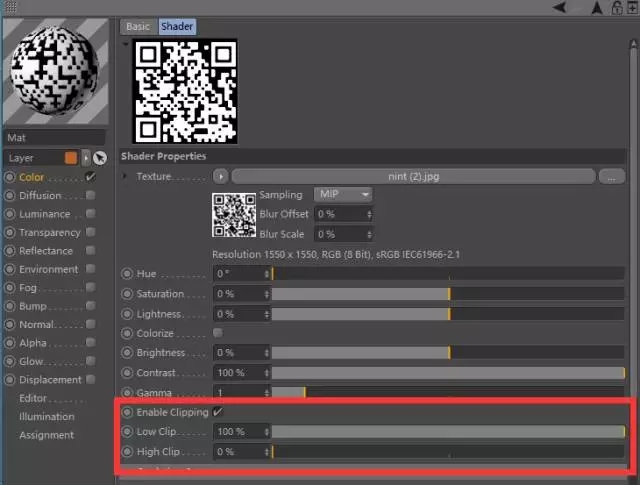This screenshot has width=640, height=485.
Task: Enable the Normal channel checkbox
Action: (x=91, y=324)
